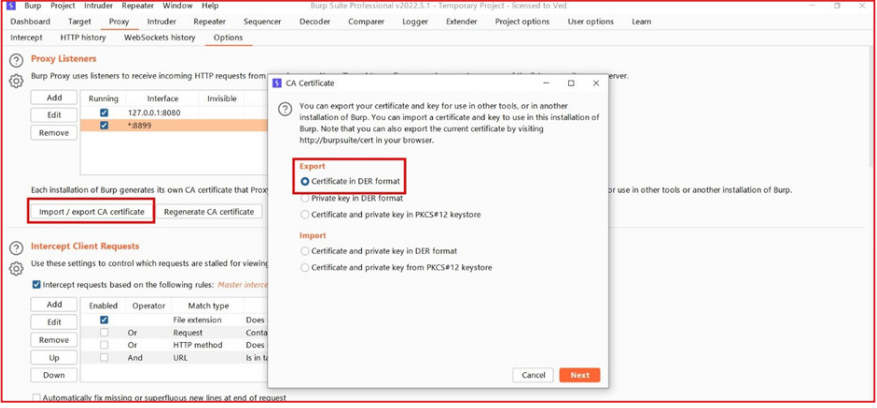
Task: Switch to the Sequencer tab
Action: click(262, 22)
